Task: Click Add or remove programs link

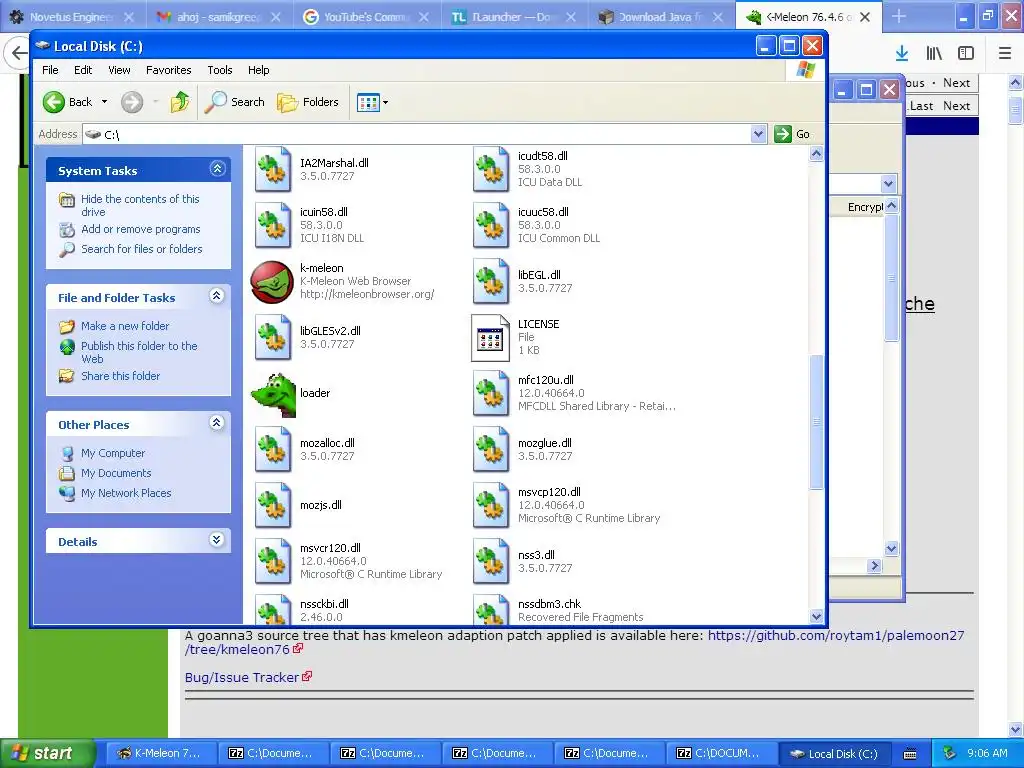Action: click(x=140, y=229)
